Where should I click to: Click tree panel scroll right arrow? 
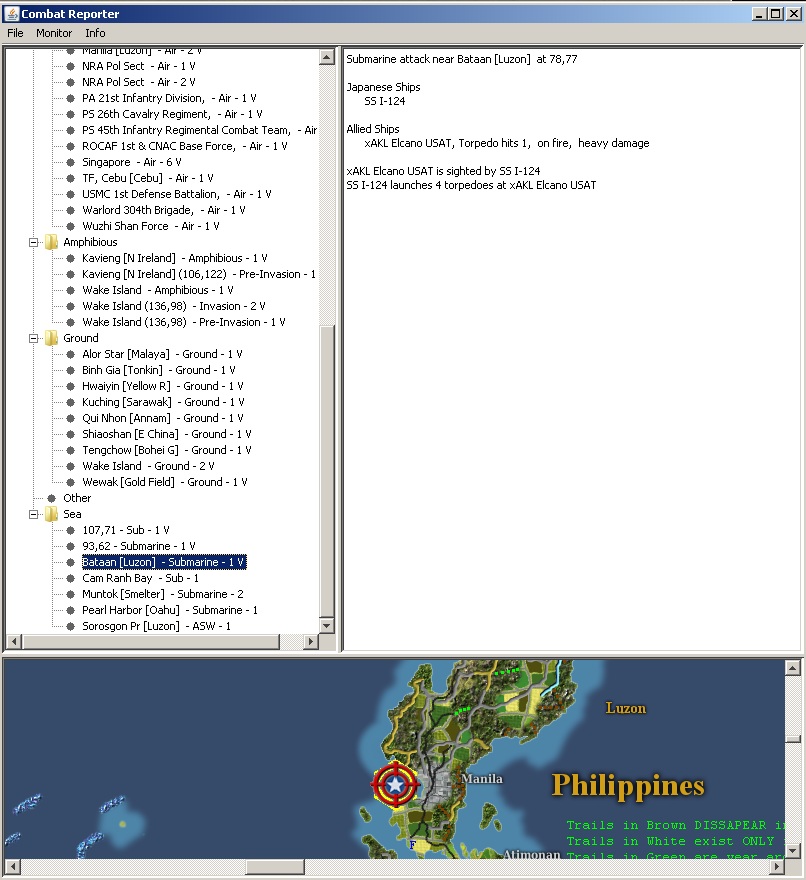(x=310, y=641)
